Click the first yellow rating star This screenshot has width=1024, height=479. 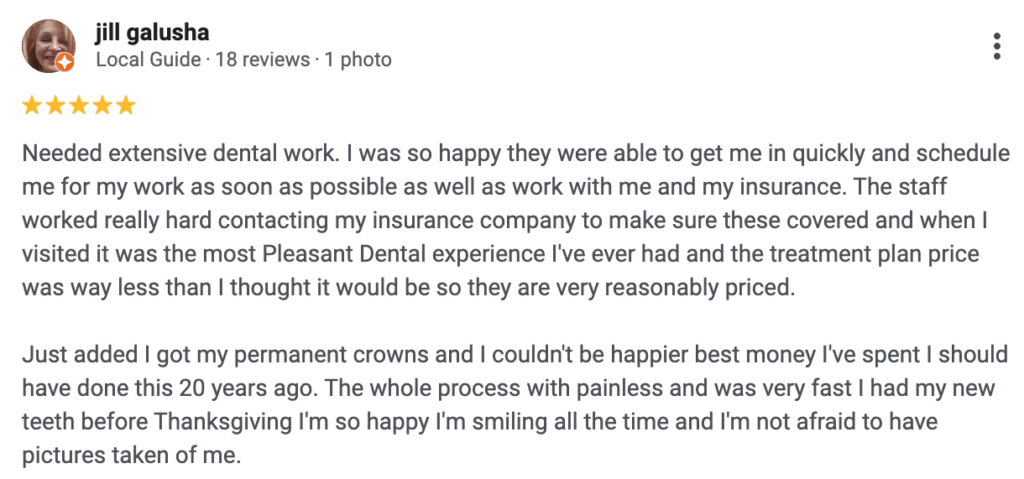31,105
